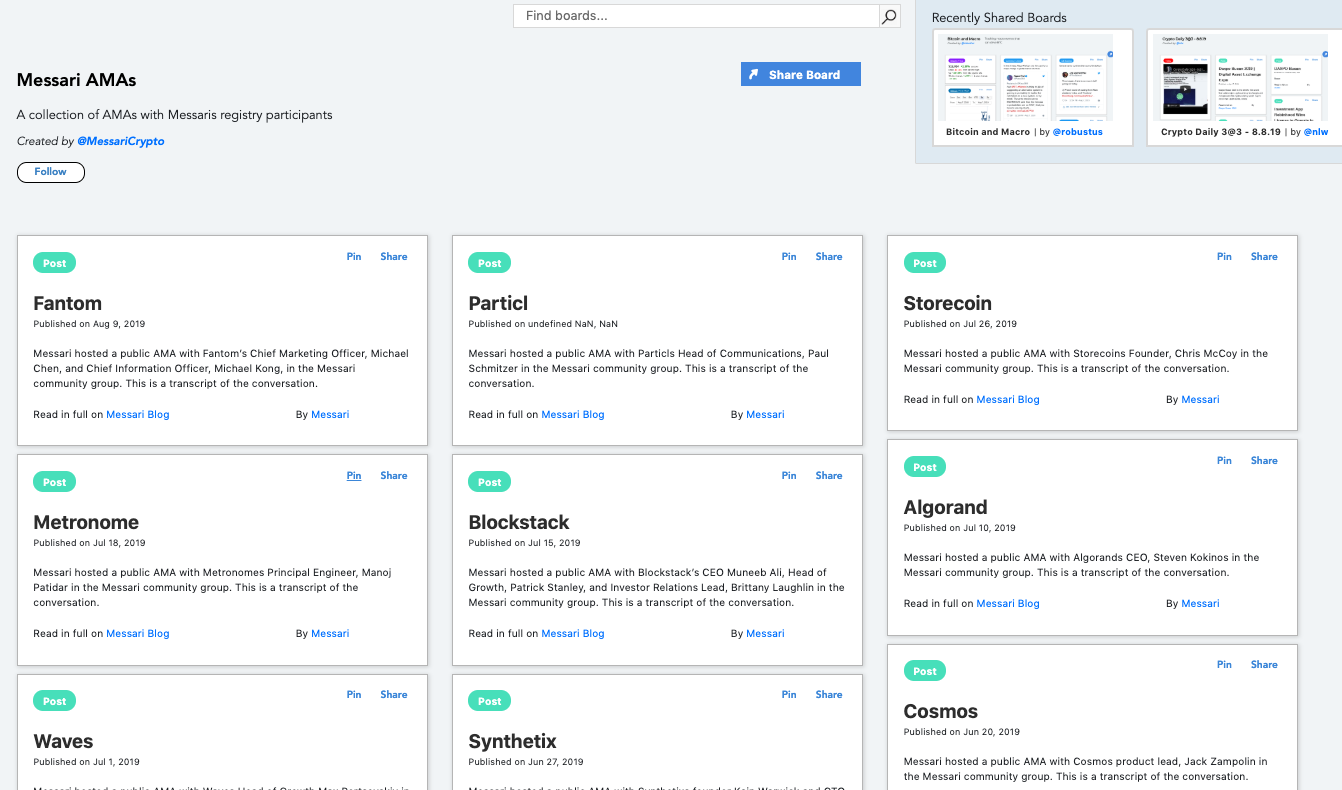Share the Synthetix post
This screenshot has height=790, width=1342.
829,695
